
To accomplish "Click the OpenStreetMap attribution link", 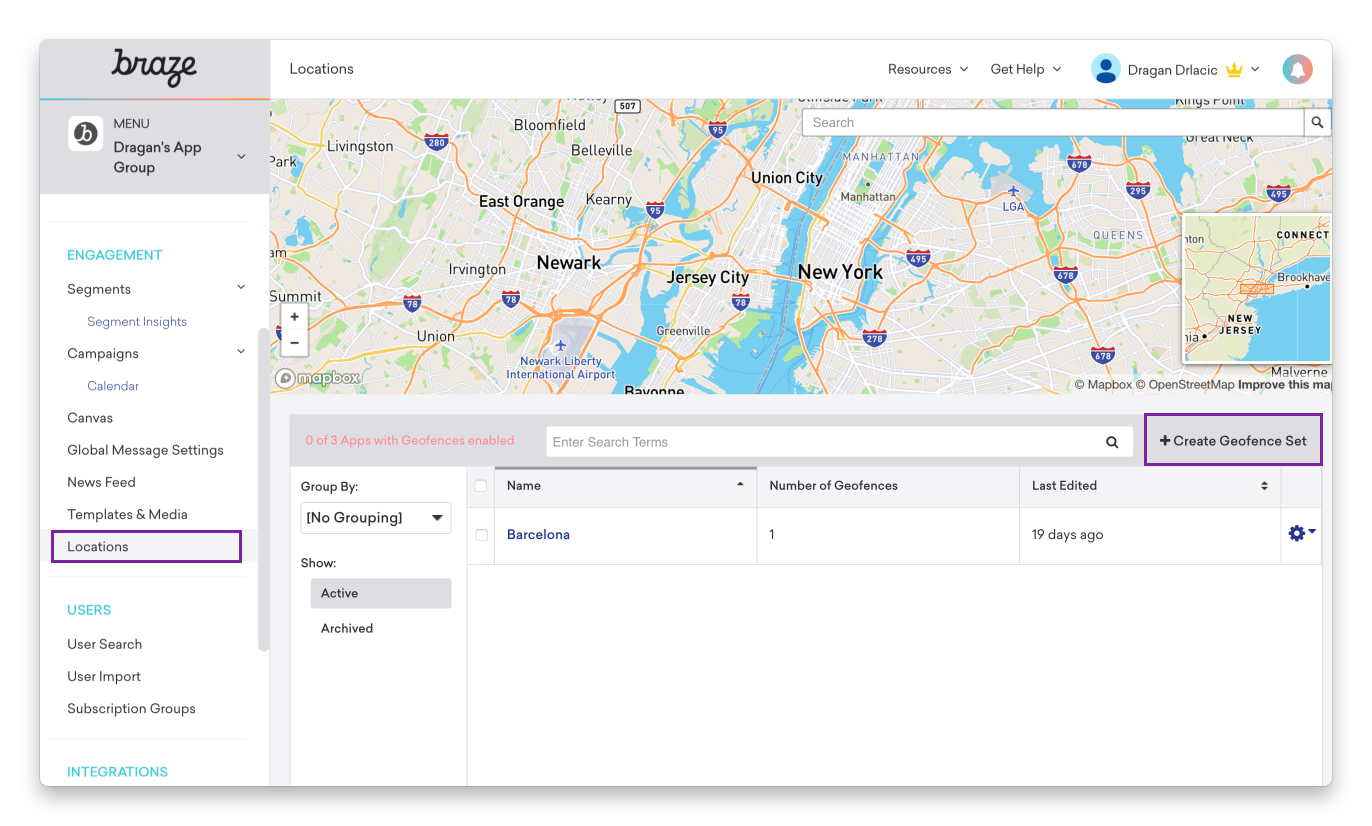I will click(x=1185, y=385).
